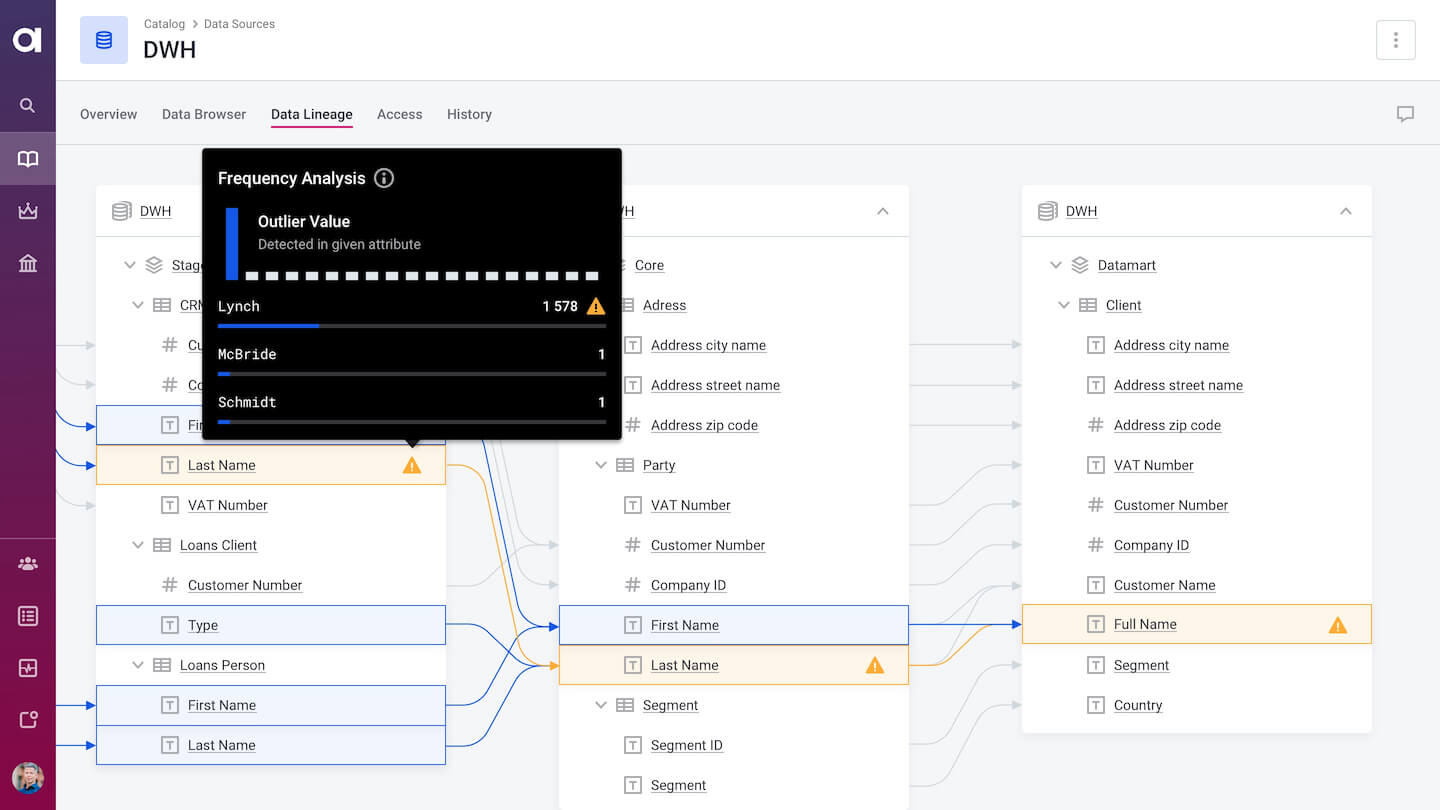The height and width of the screenshot is (810, 1440).
Task: Click the pulse-chart monitoring icon in sidebar
Action: [27, 667]
